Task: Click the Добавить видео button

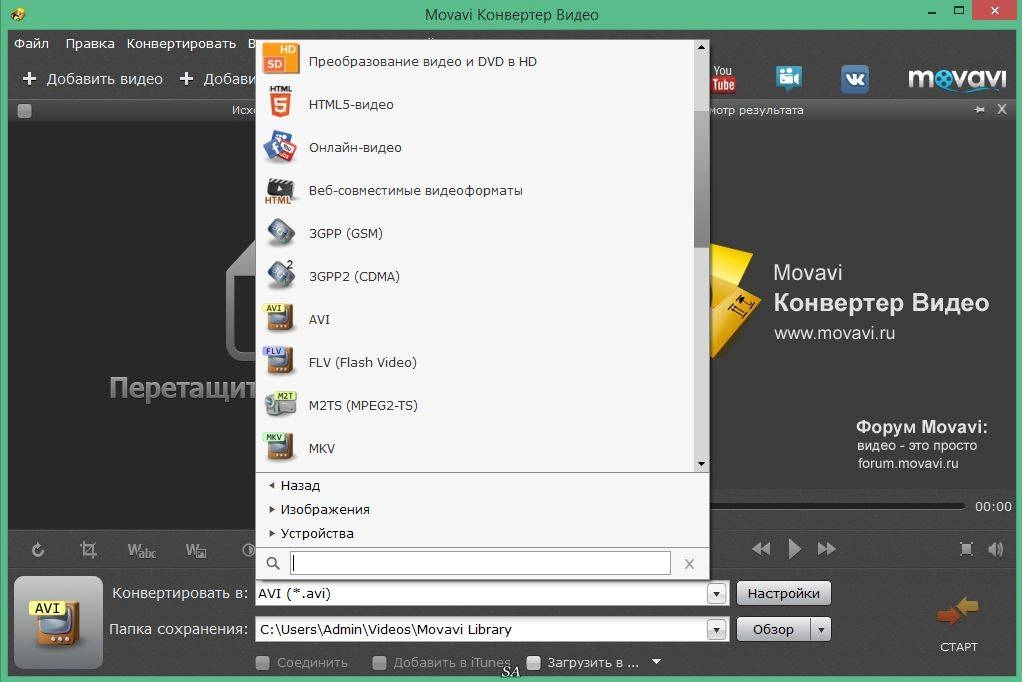Action: click(93, 79)
